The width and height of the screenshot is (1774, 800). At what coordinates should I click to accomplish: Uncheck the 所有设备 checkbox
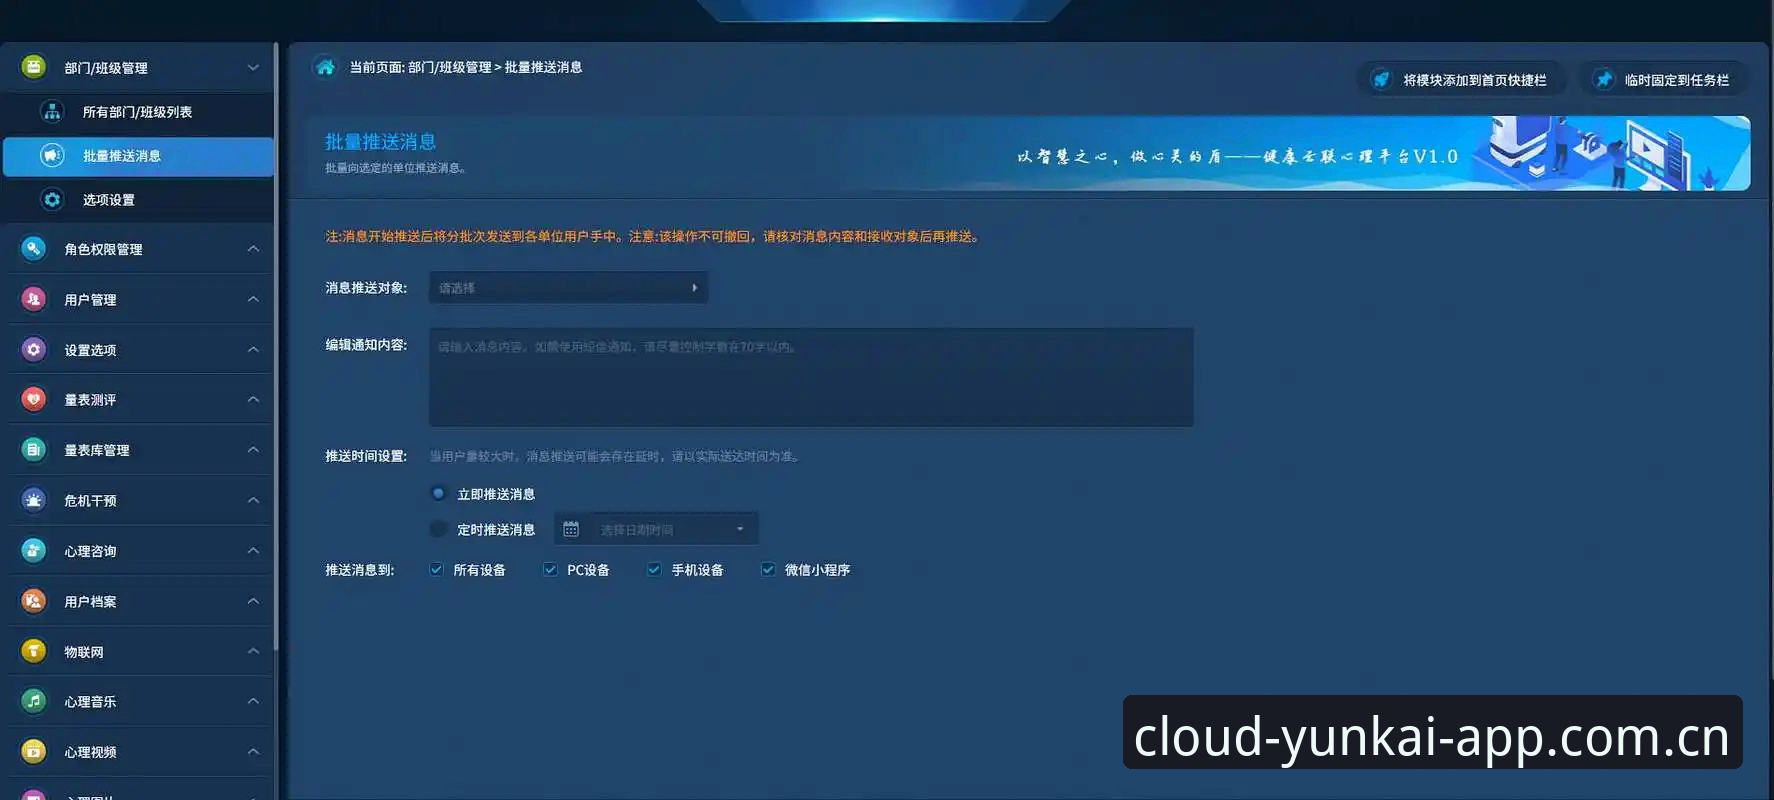click(x=436, y=569)
